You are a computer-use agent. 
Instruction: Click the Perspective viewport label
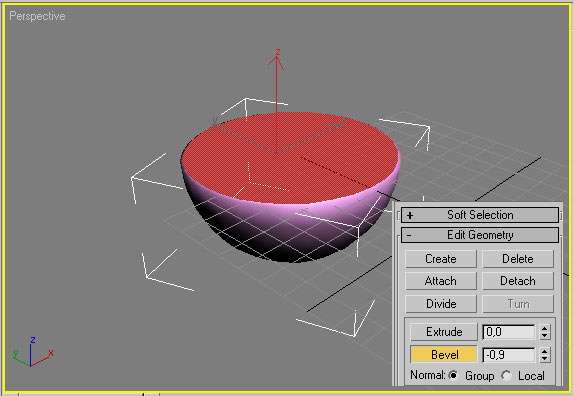37,16
